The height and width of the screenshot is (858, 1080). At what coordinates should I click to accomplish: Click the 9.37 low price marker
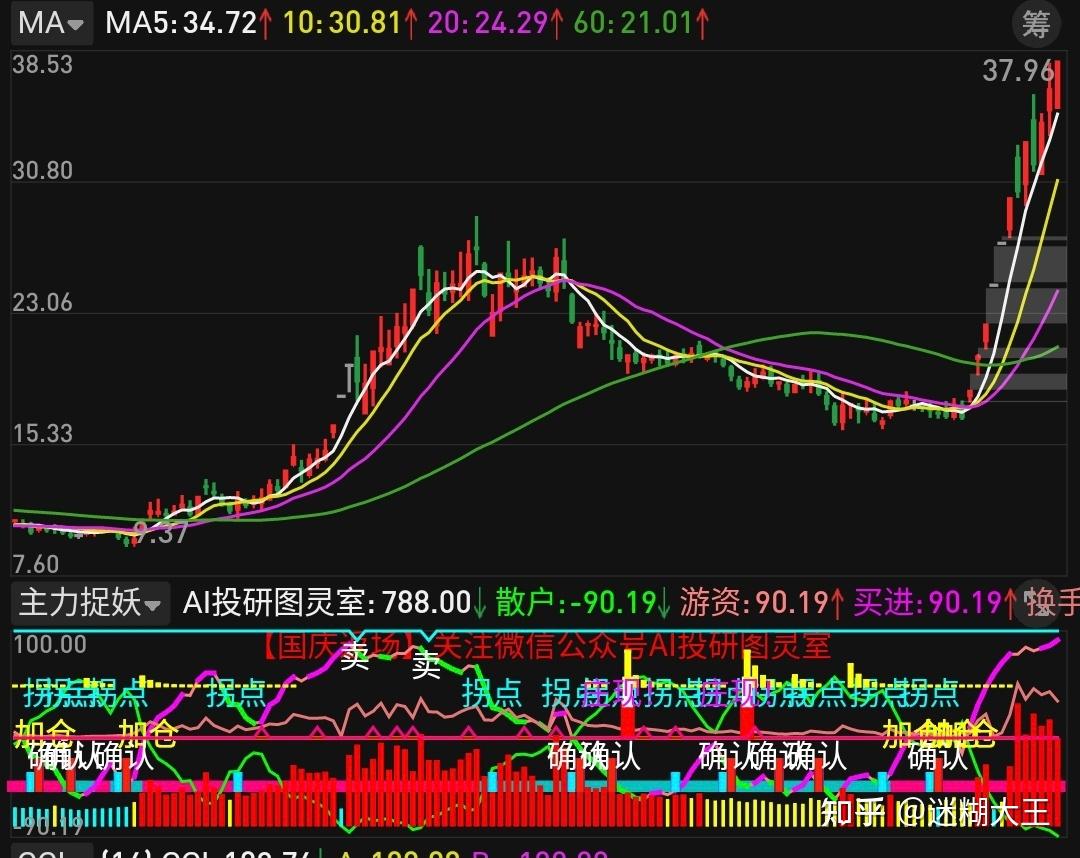[x=160, y=533]
